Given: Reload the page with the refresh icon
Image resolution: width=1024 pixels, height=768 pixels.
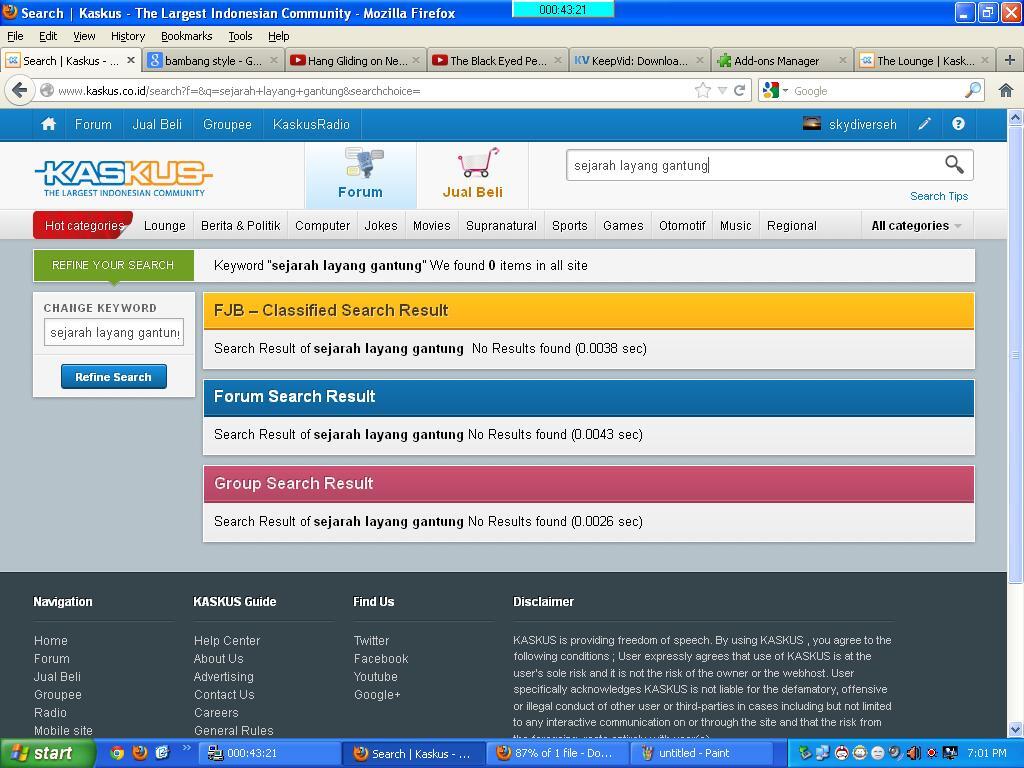Looking at the screenshot, I should point(739,90).
